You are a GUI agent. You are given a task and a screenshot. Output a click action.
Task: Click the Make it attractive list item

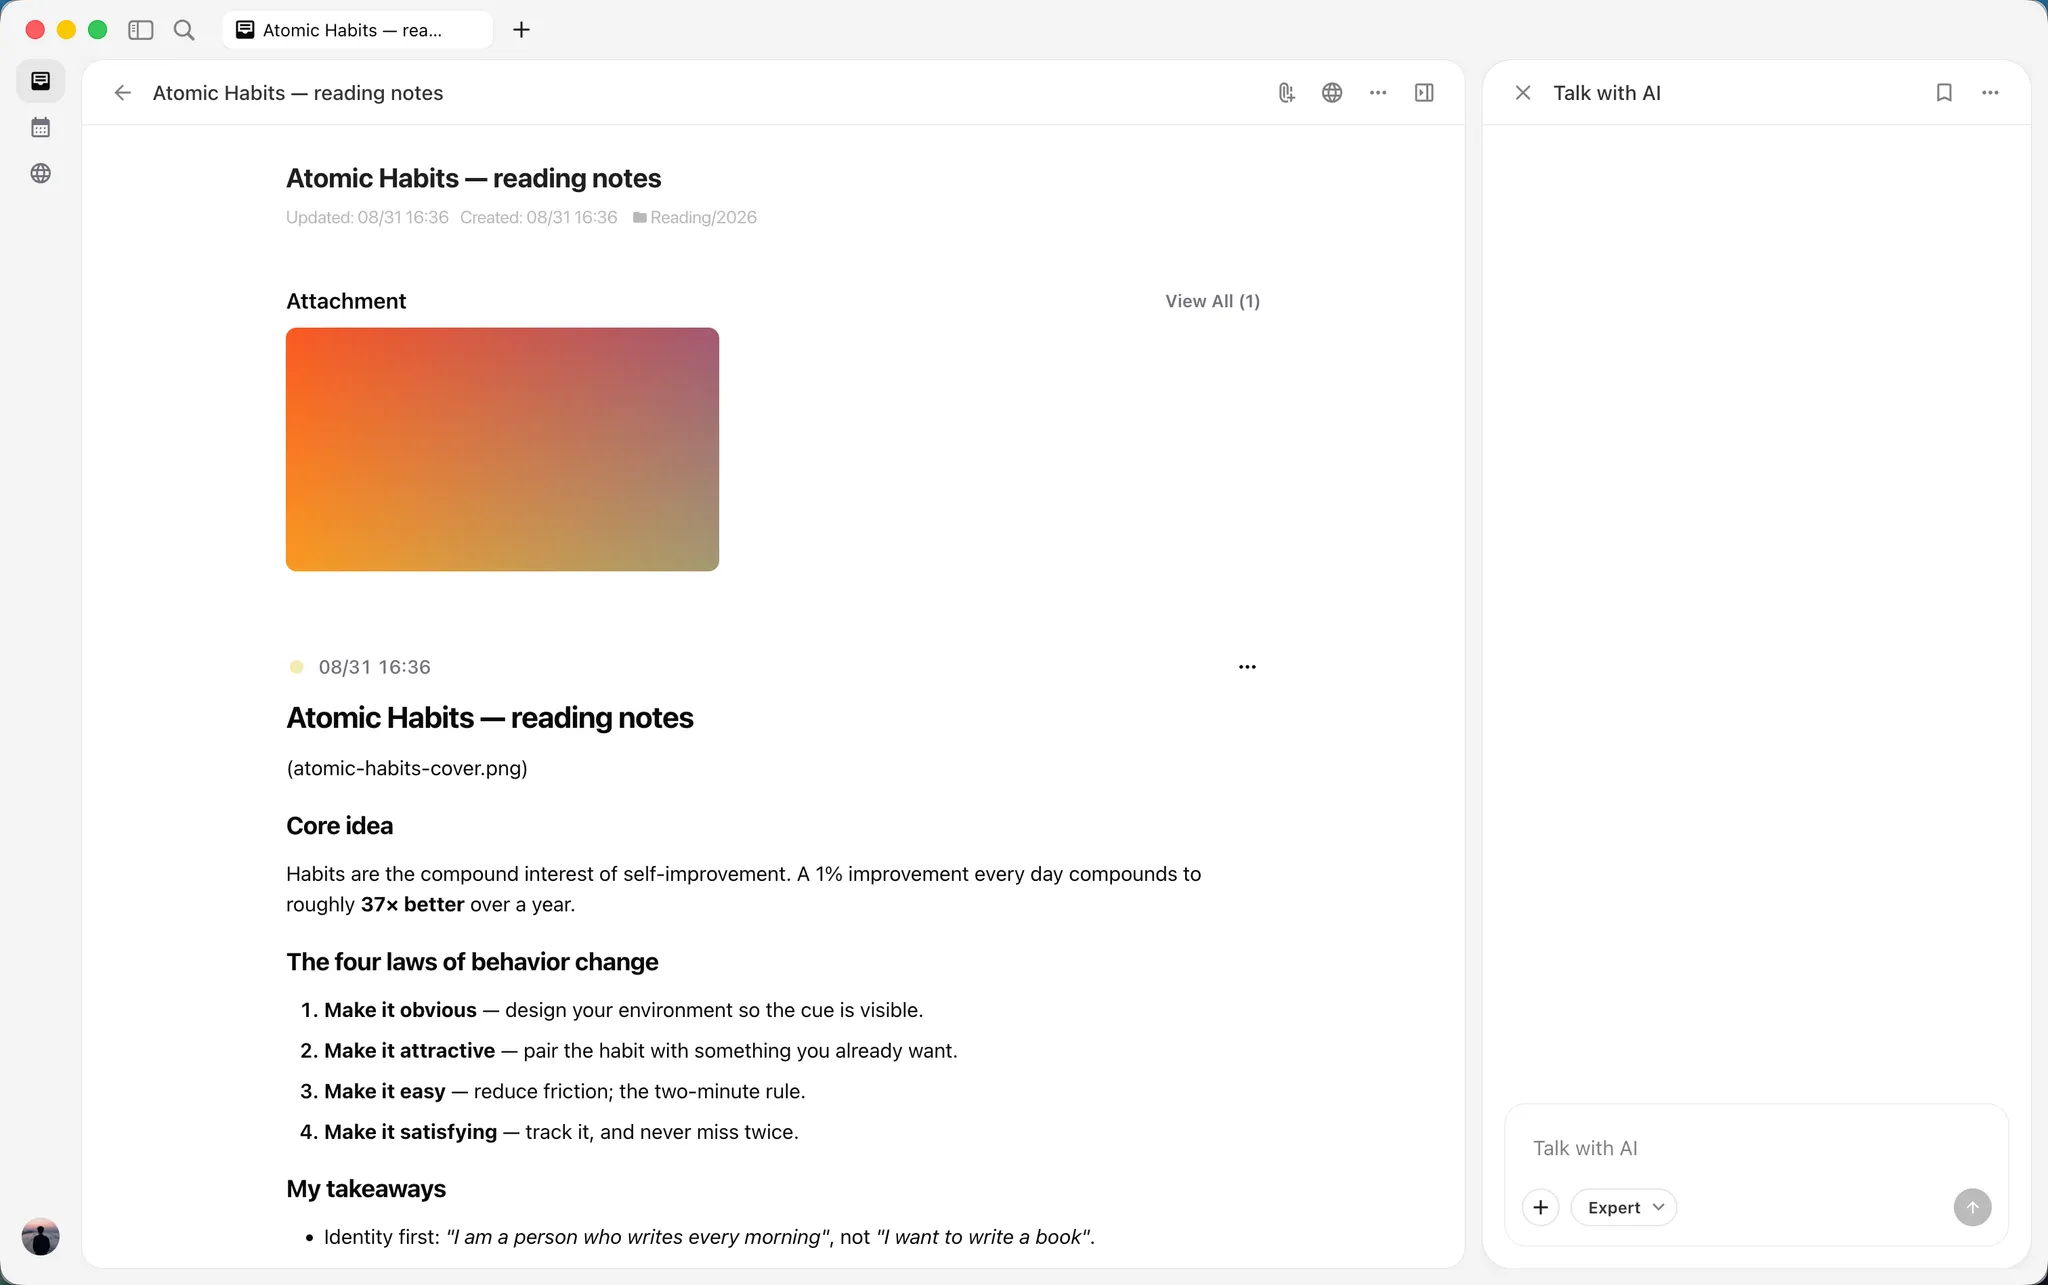[x=629, y=1051]
